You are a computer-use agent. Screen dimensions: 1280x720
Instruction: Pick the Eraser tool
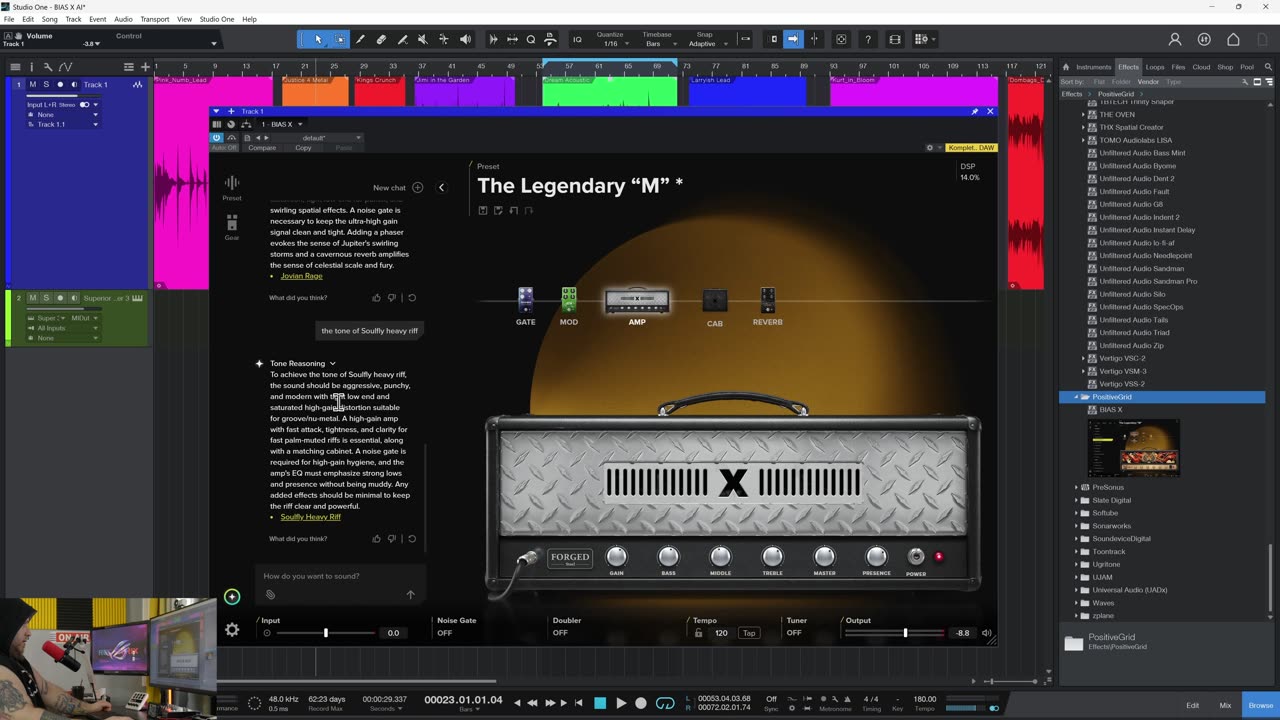pos(381,39)
